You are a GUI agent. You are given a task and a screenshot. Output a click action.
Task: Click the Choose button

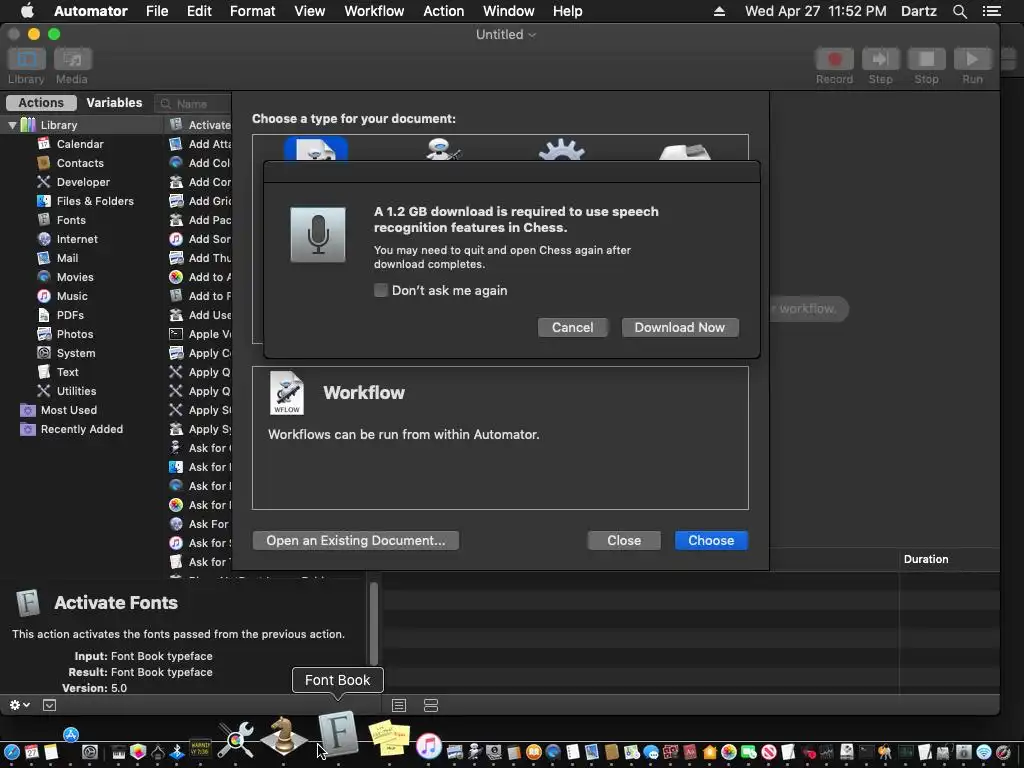711,540
